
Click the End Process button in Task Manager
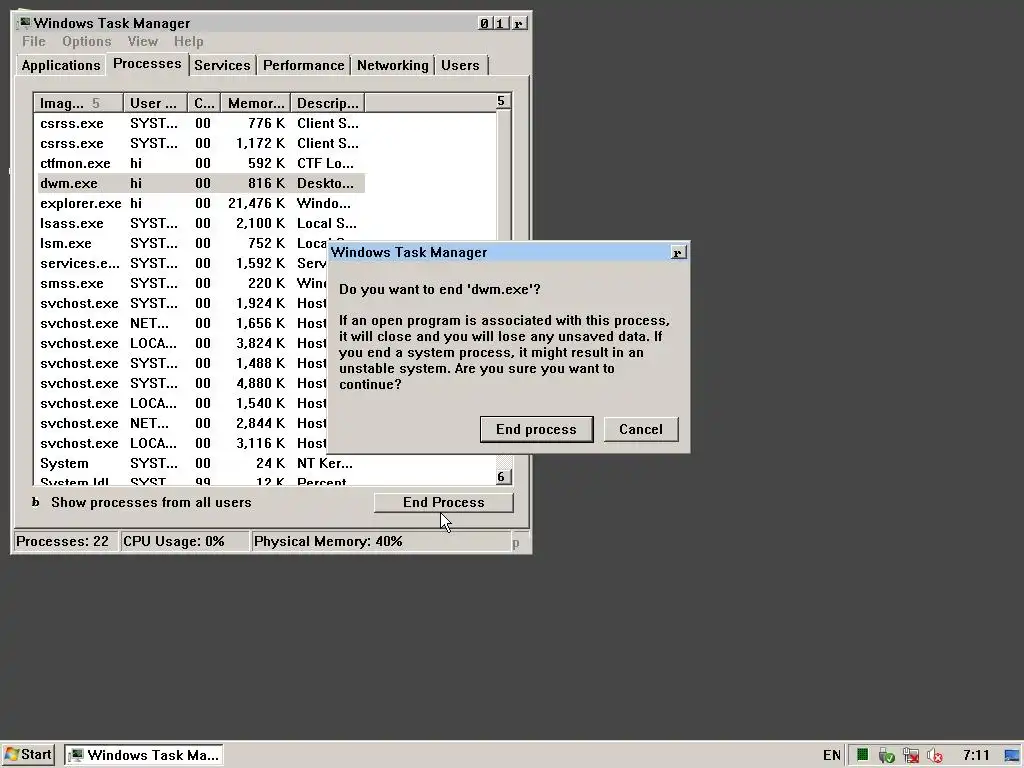click(443, 502)
